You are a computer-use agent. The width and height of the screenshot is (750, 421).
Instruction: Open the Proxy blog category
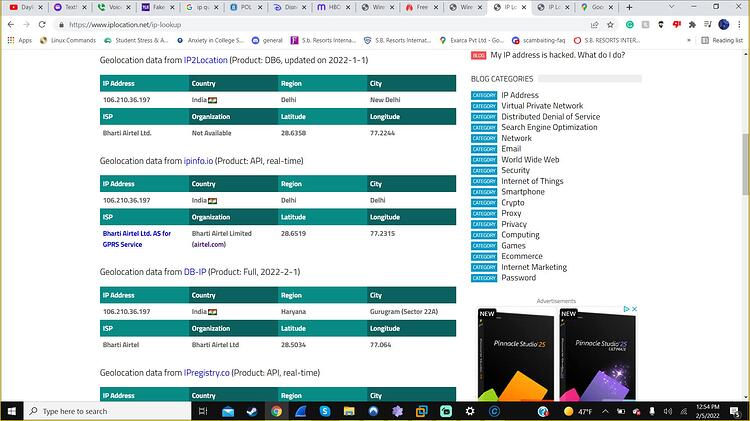[x=511, y=213]
